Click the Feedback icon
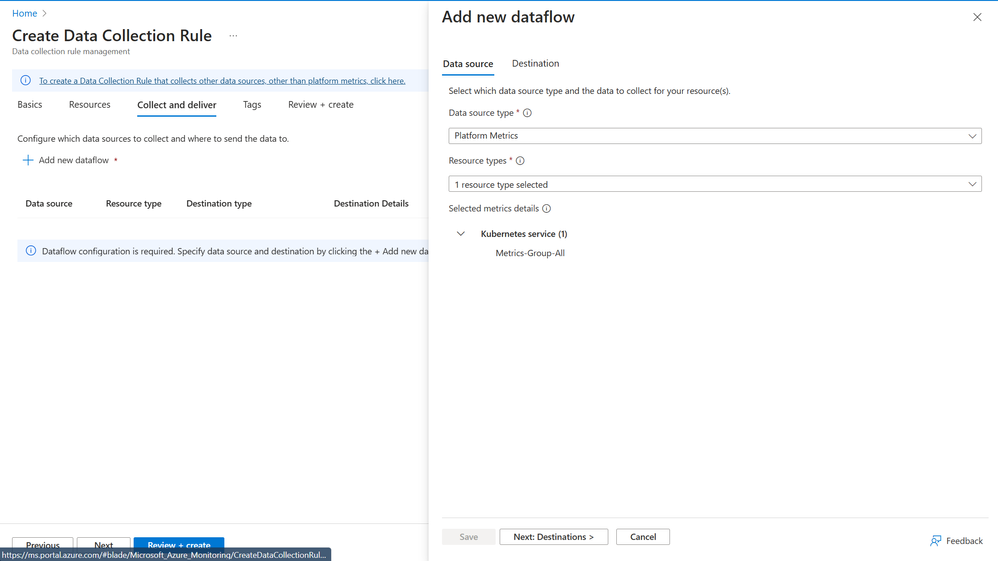This screenshot has width=998, height=561. [935, 541]
